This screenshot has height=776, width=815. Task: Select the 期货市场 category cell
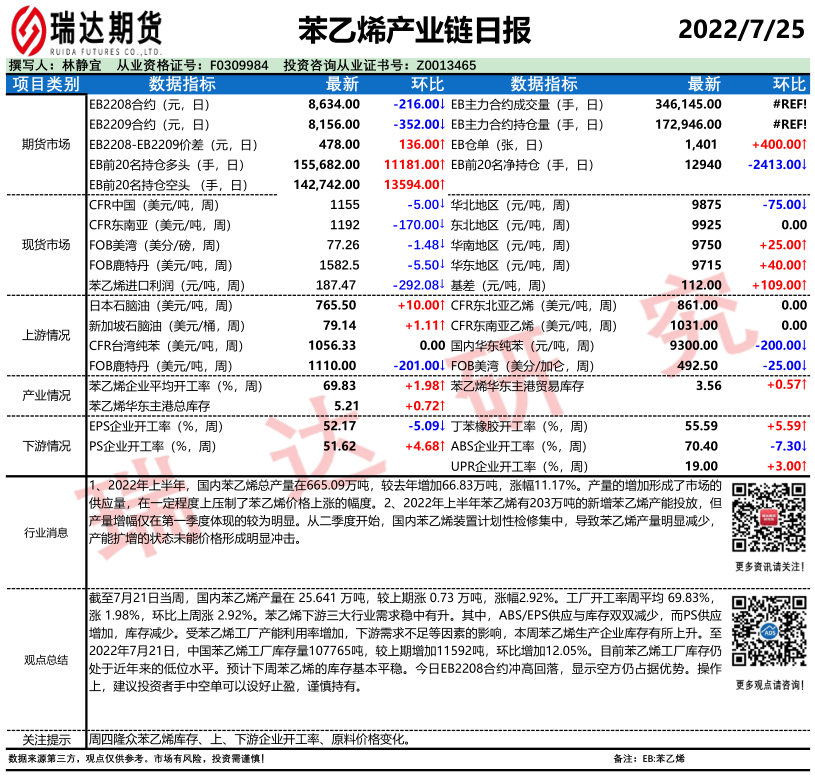[45, 144]
